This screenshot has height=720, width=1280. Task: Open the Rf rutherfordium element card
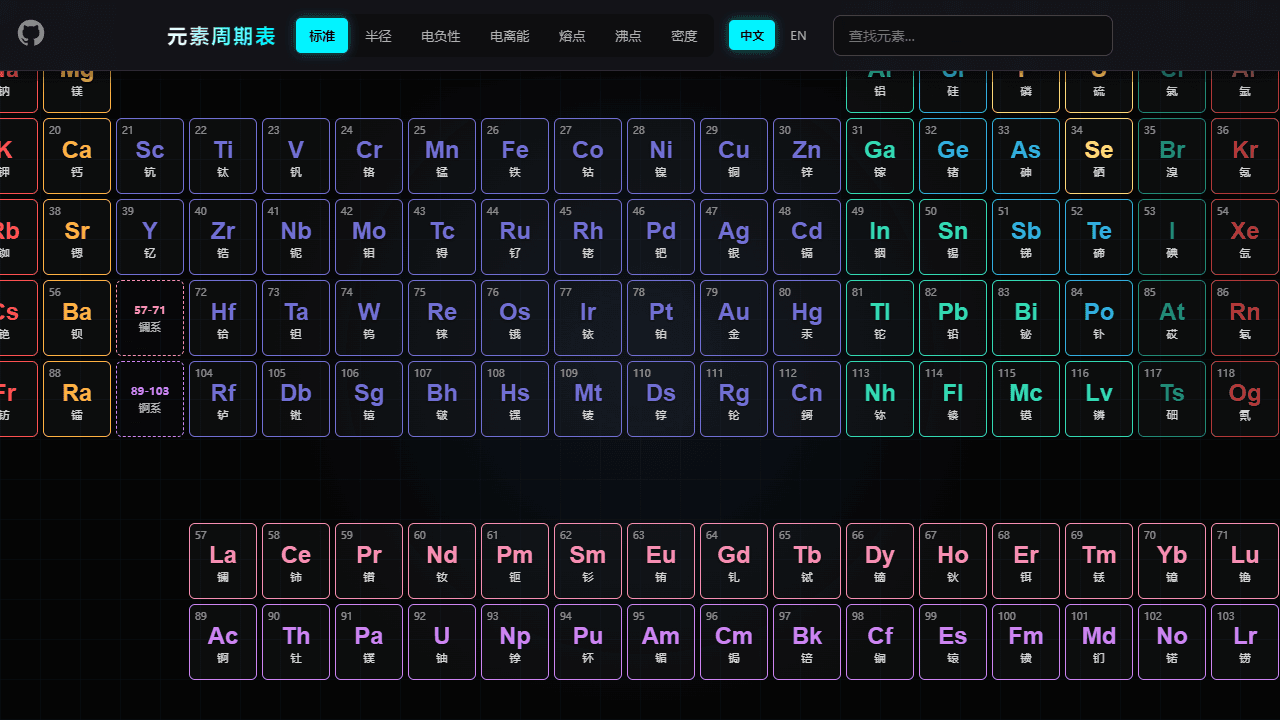click(223, 399)
